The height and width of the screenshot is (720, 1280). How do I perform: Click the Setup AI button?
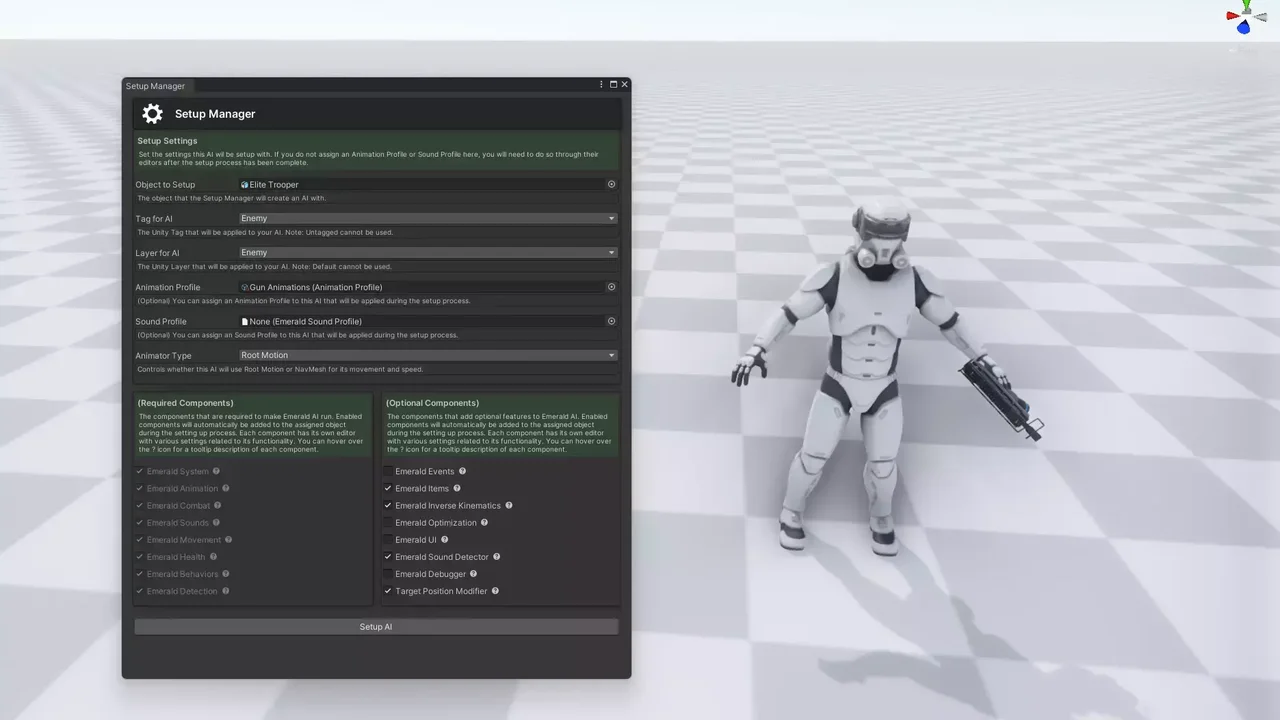376,627
